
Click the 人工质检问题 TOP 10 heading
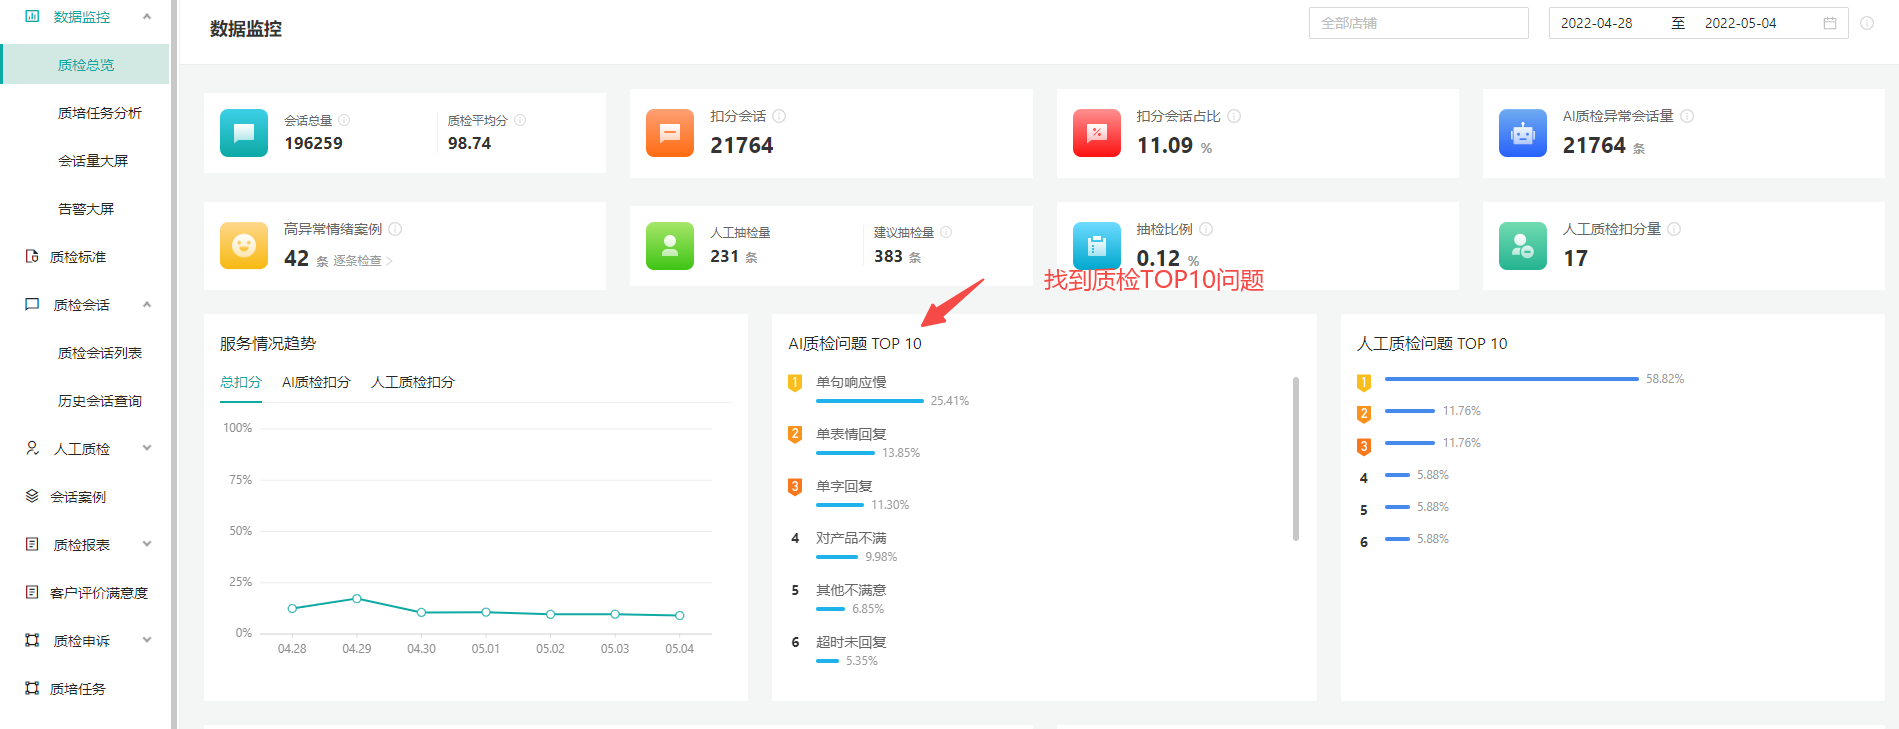tap(1432, 343)
